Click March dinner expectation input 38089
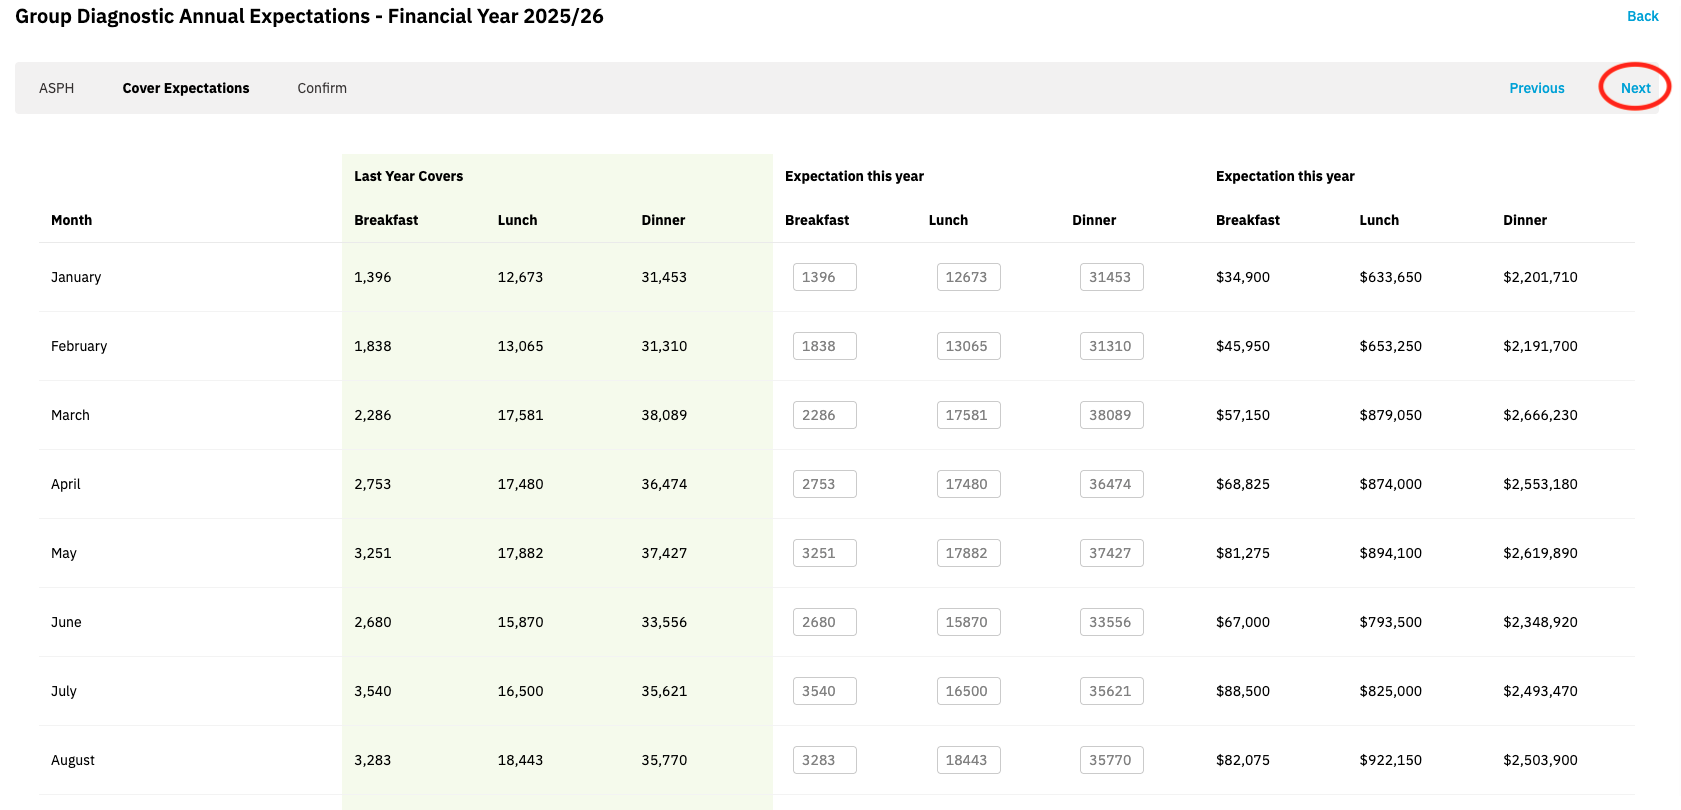 pyautogui.click(x=1111, y=415)
